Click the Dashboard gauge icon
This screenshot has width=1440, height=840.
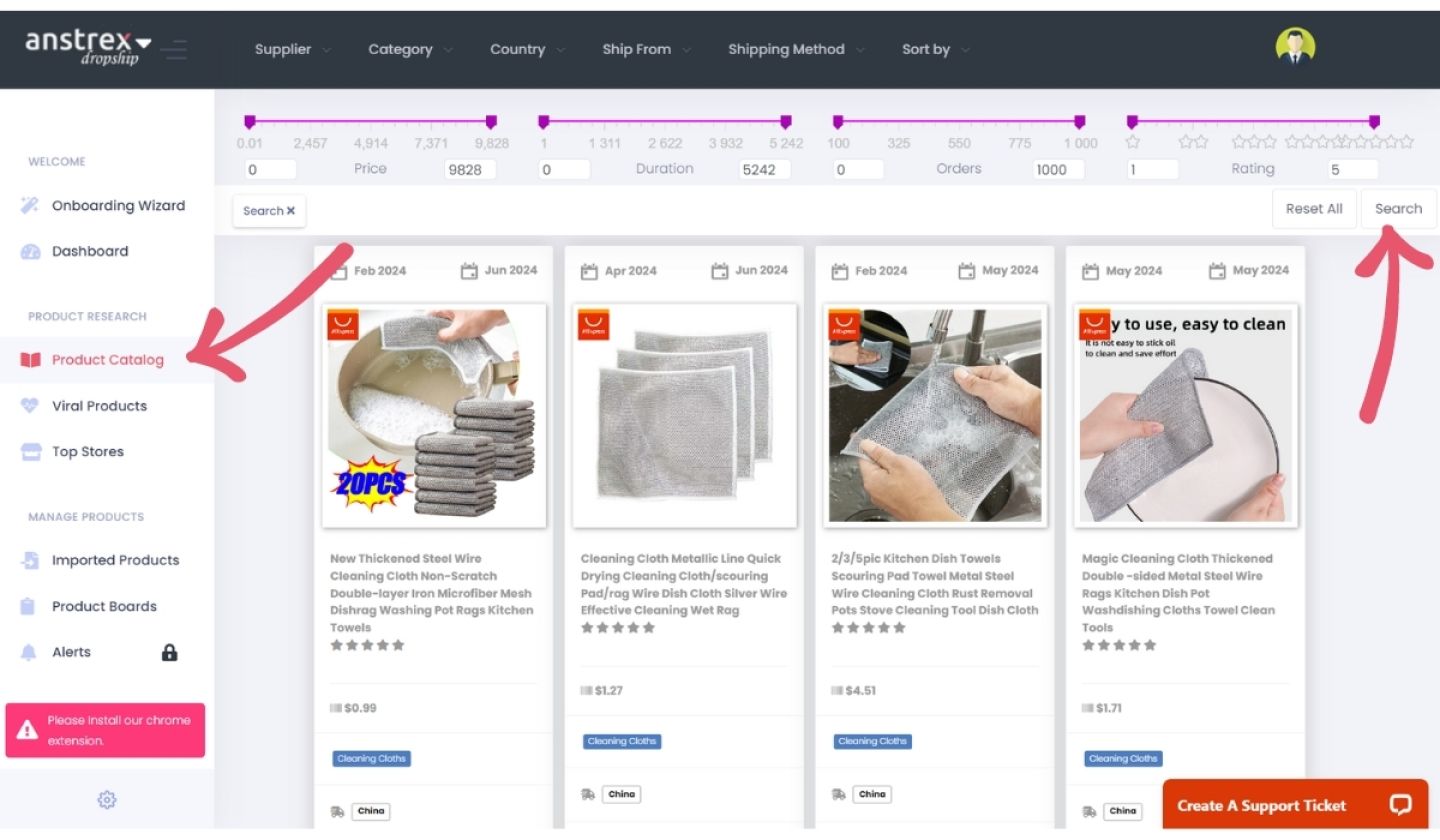click(30, 252)
